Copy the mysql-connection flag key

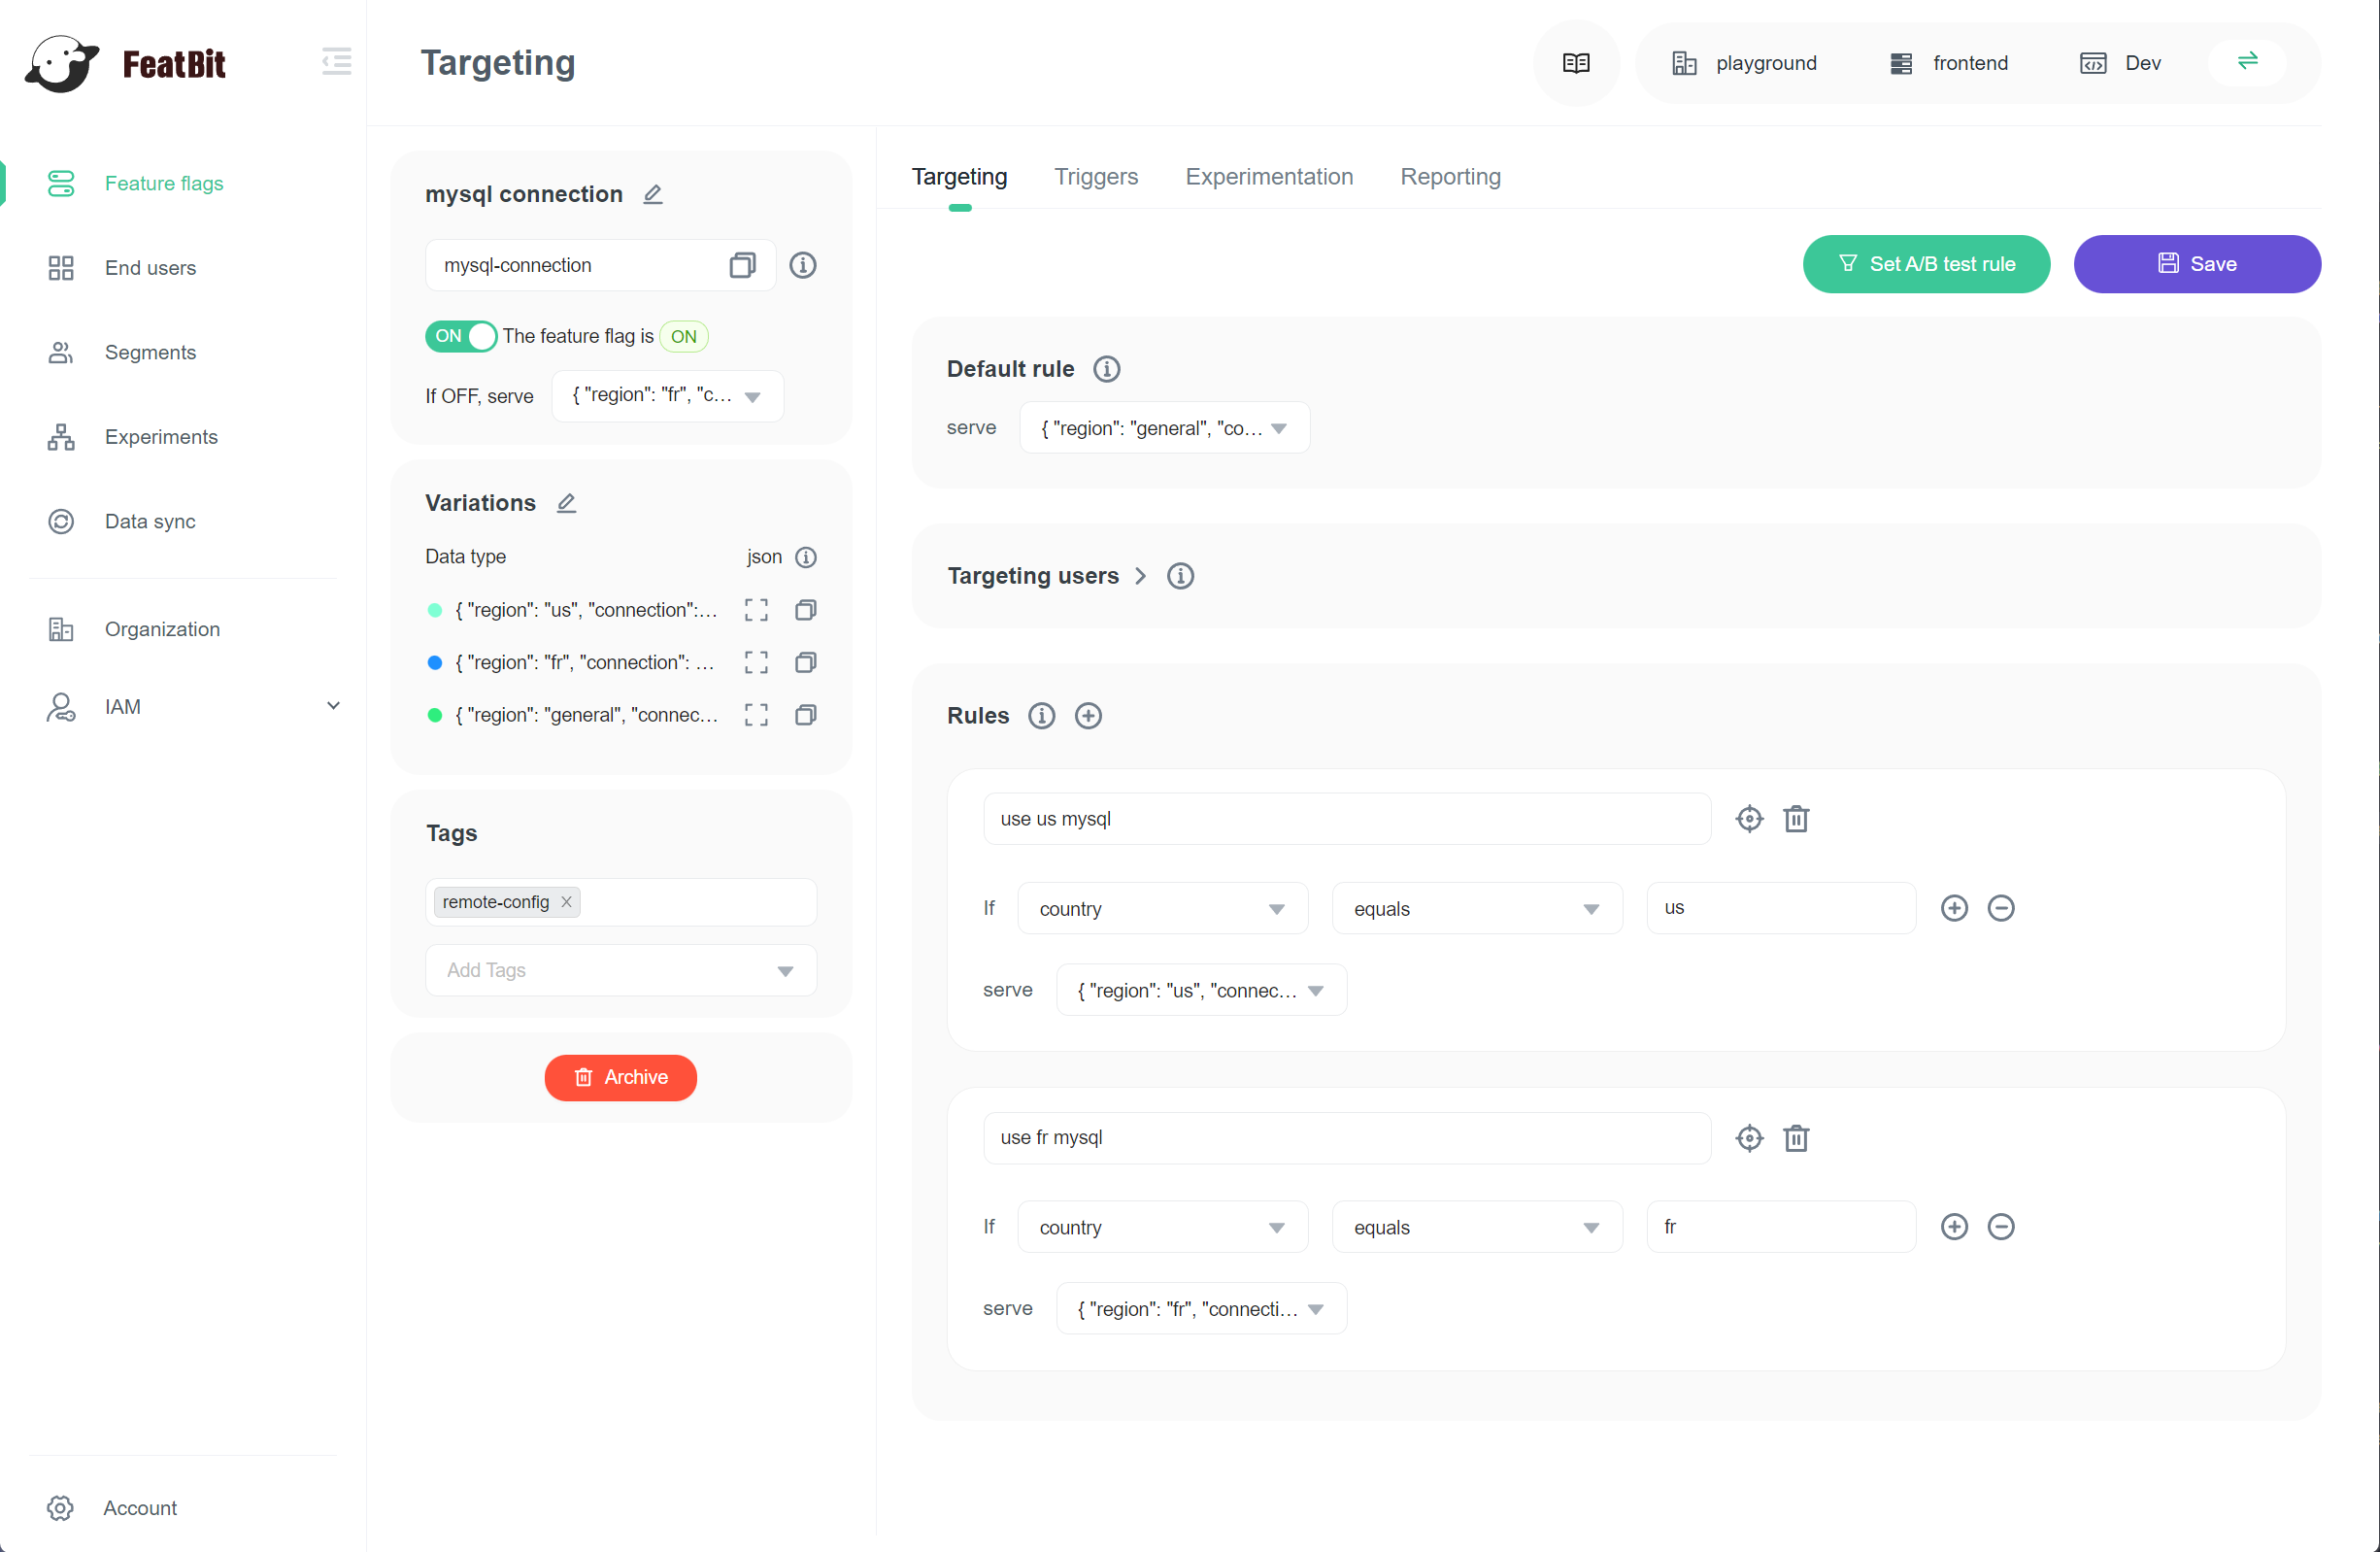click(742, 265)
